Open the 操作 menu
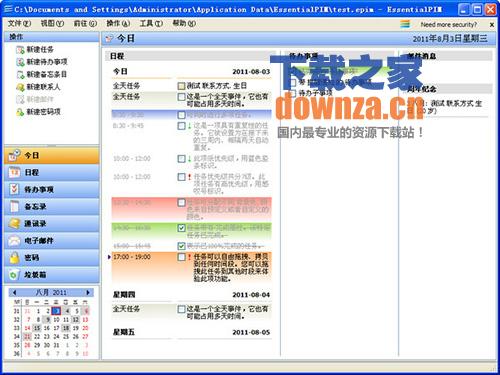The width and height of the screenshot is (500, 375). (x=118, y=23)
